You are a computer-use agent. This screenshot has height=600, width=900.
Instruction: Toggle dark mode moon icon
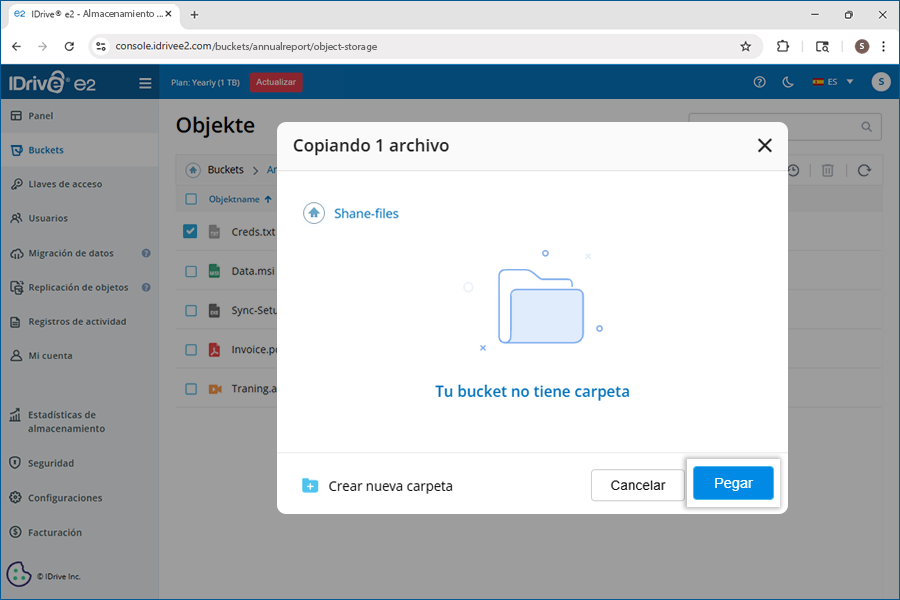click(788, 82)
